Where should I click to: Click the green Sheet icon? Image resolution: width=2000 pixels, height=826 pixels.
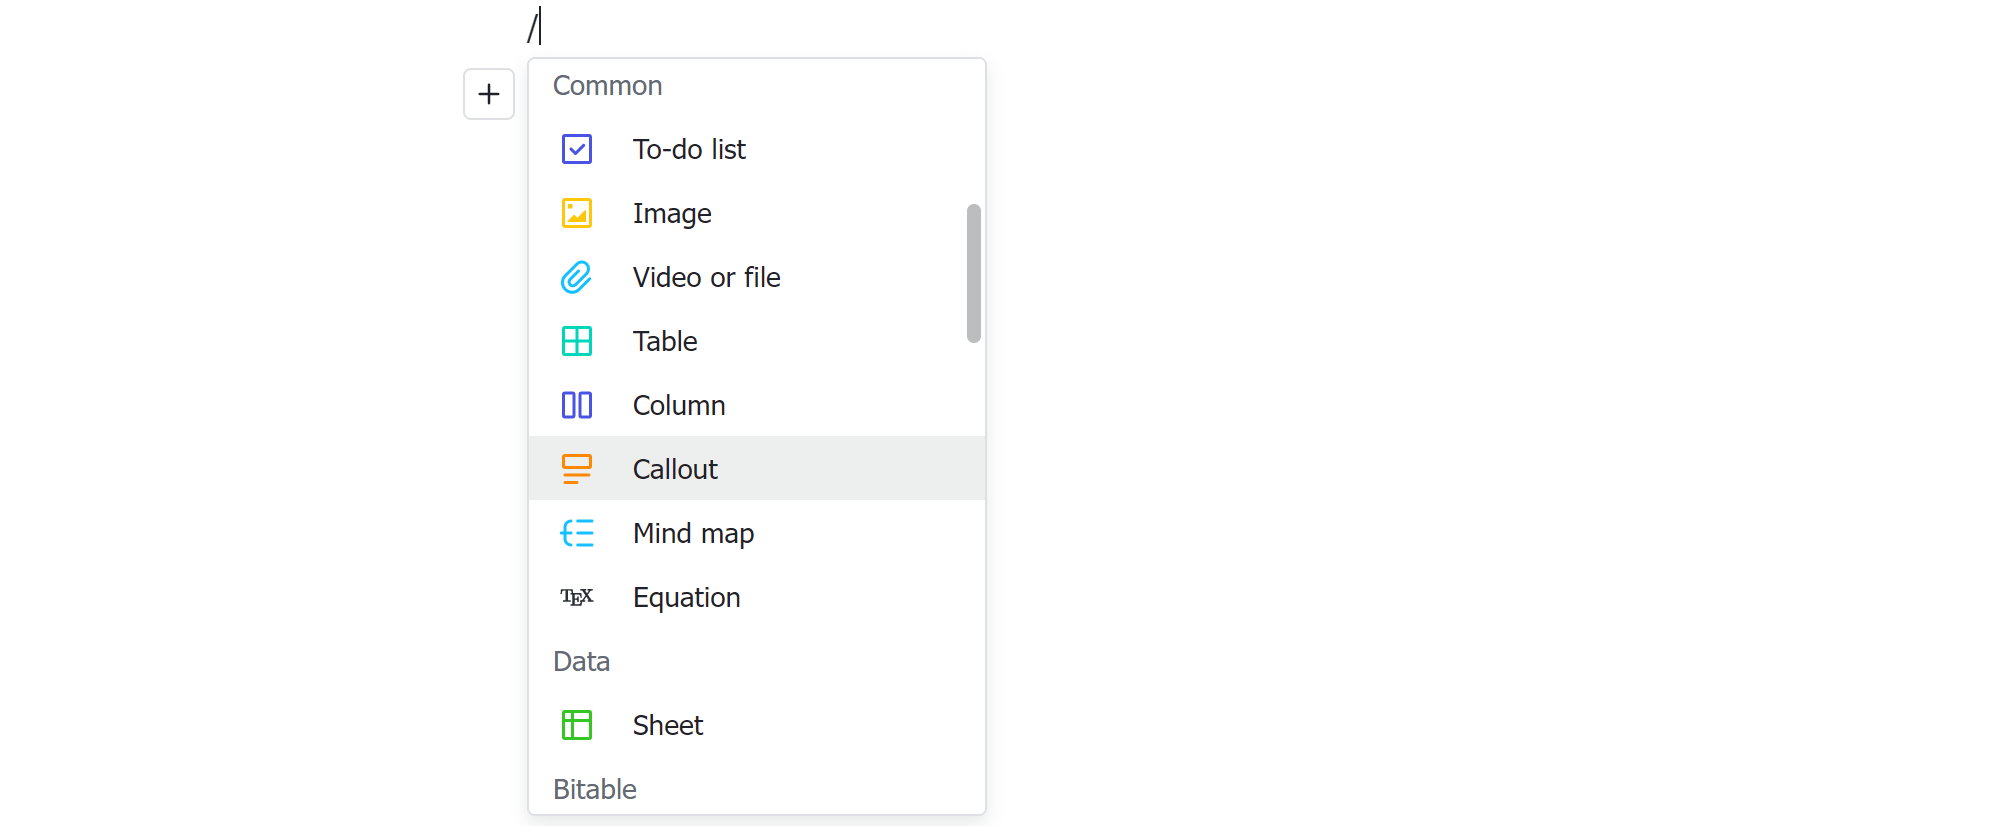[x=577, y=724]
